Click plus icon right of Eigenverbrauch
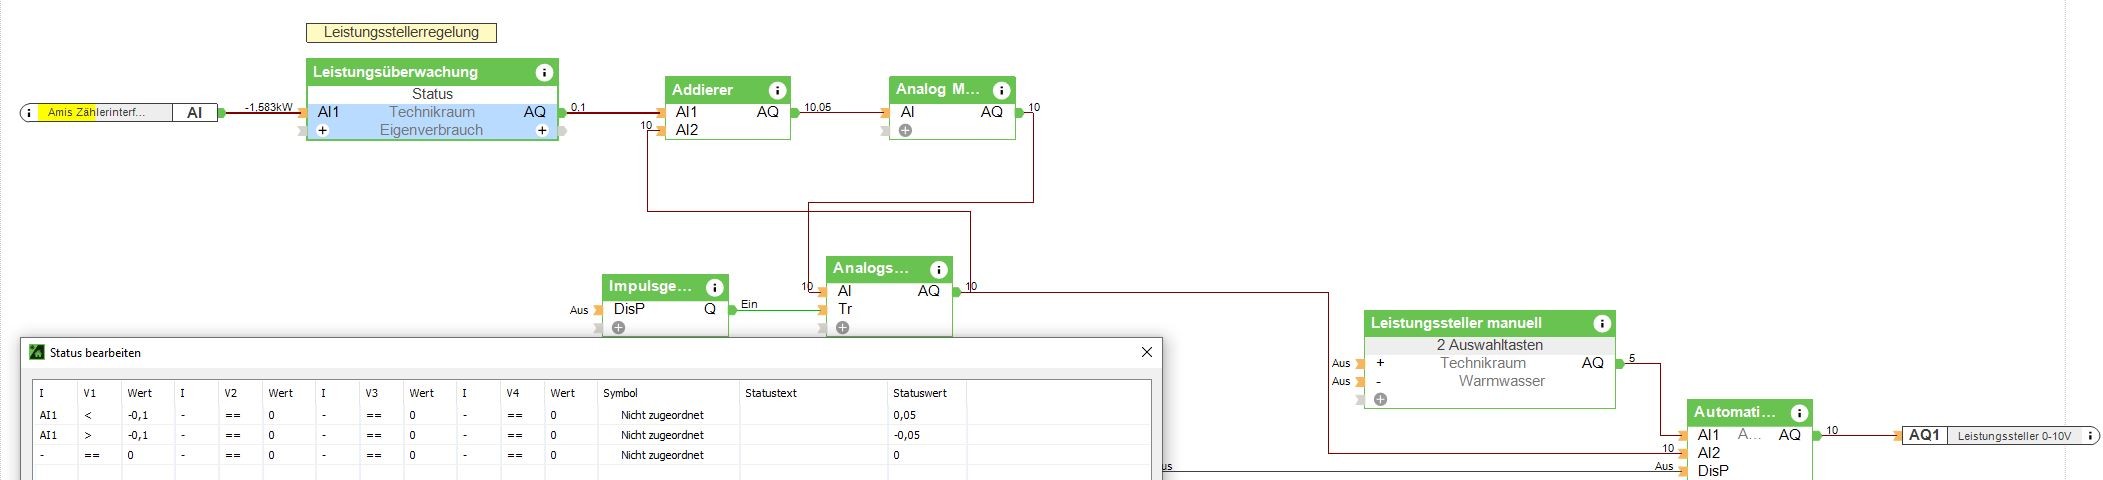The height and width of the screenshot is (480, 2103). click(542, 131)
